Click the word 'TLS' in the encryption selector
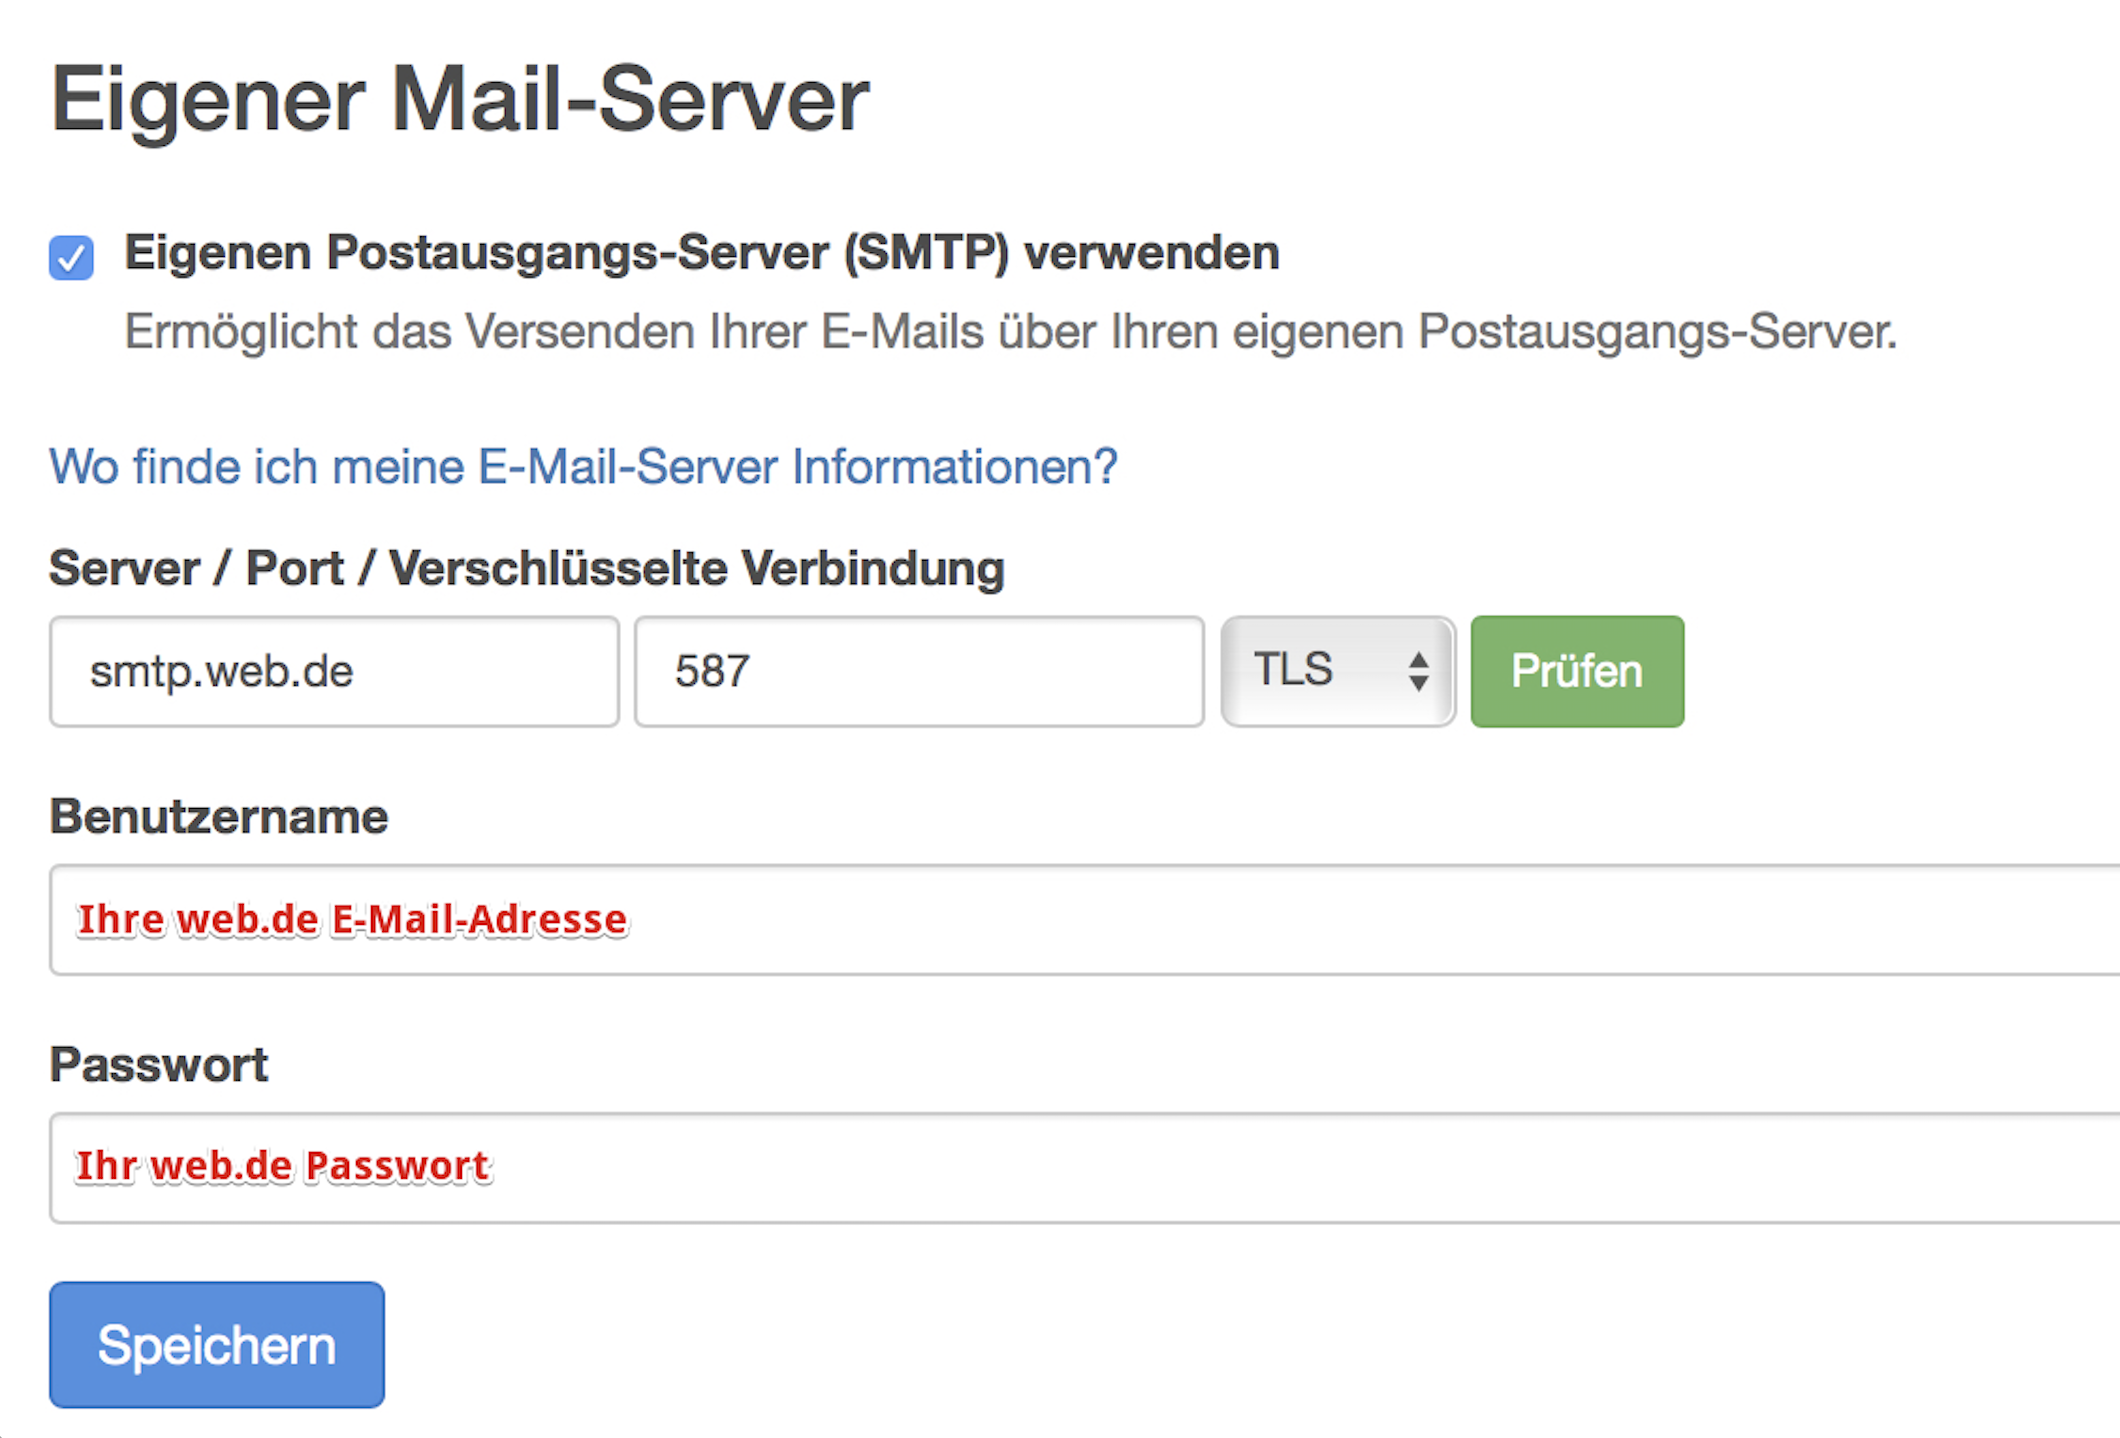This screenshot has width=2120, height=1438. [1293, 669]
